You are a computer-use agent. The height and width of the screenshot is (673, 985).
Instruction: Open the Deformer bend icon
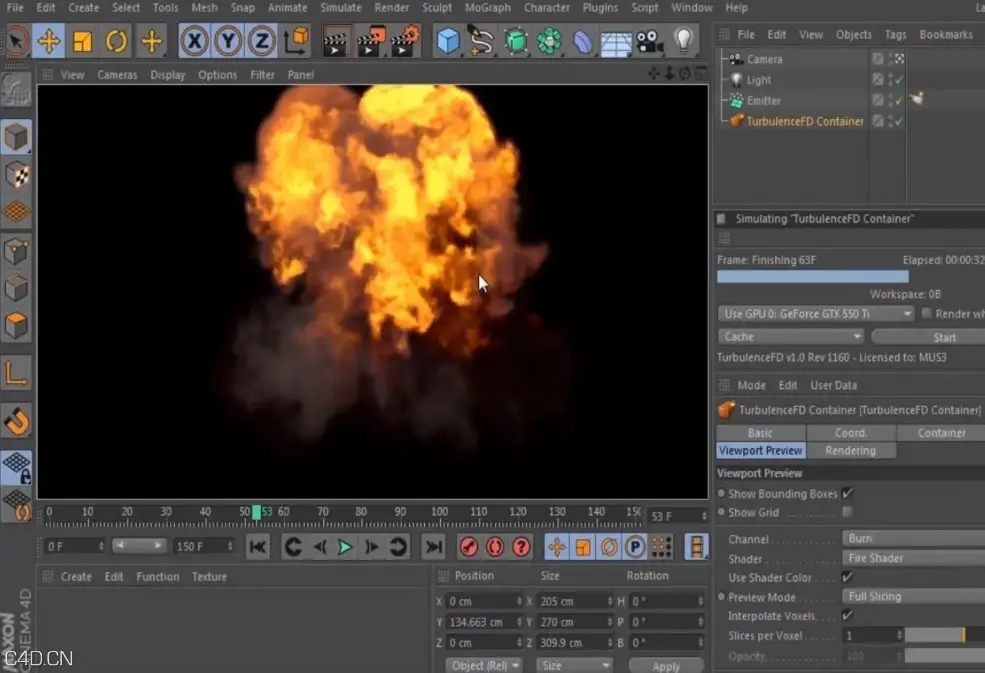click(582, 41)
